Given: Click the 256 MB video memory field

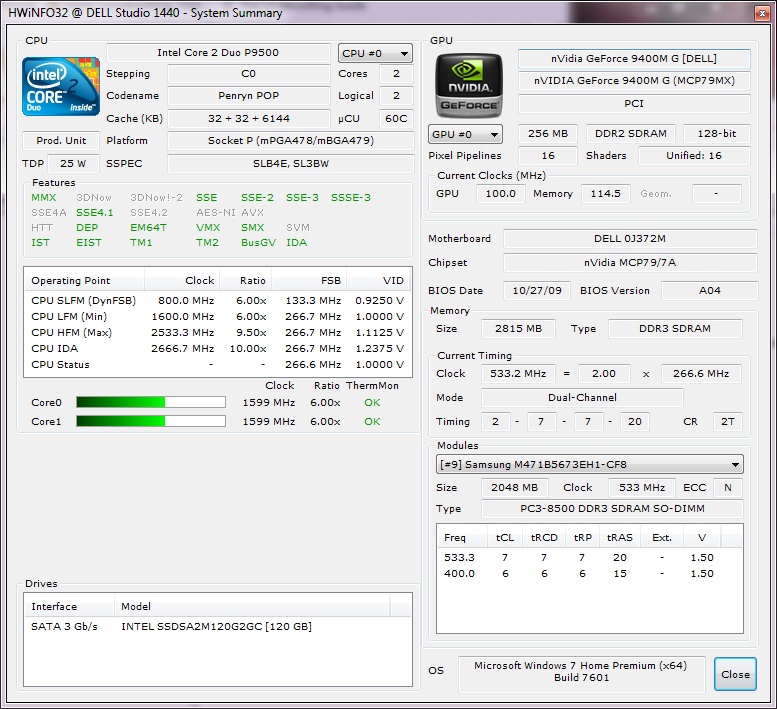Looking at the screenshot, I should click(548, 133).
